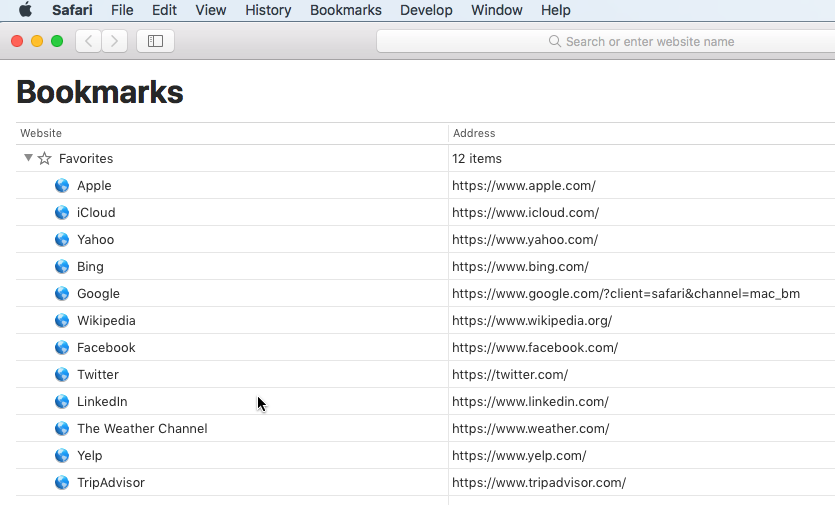
Task: Select the iCloud bookmark name
Action: coord(96,213)
